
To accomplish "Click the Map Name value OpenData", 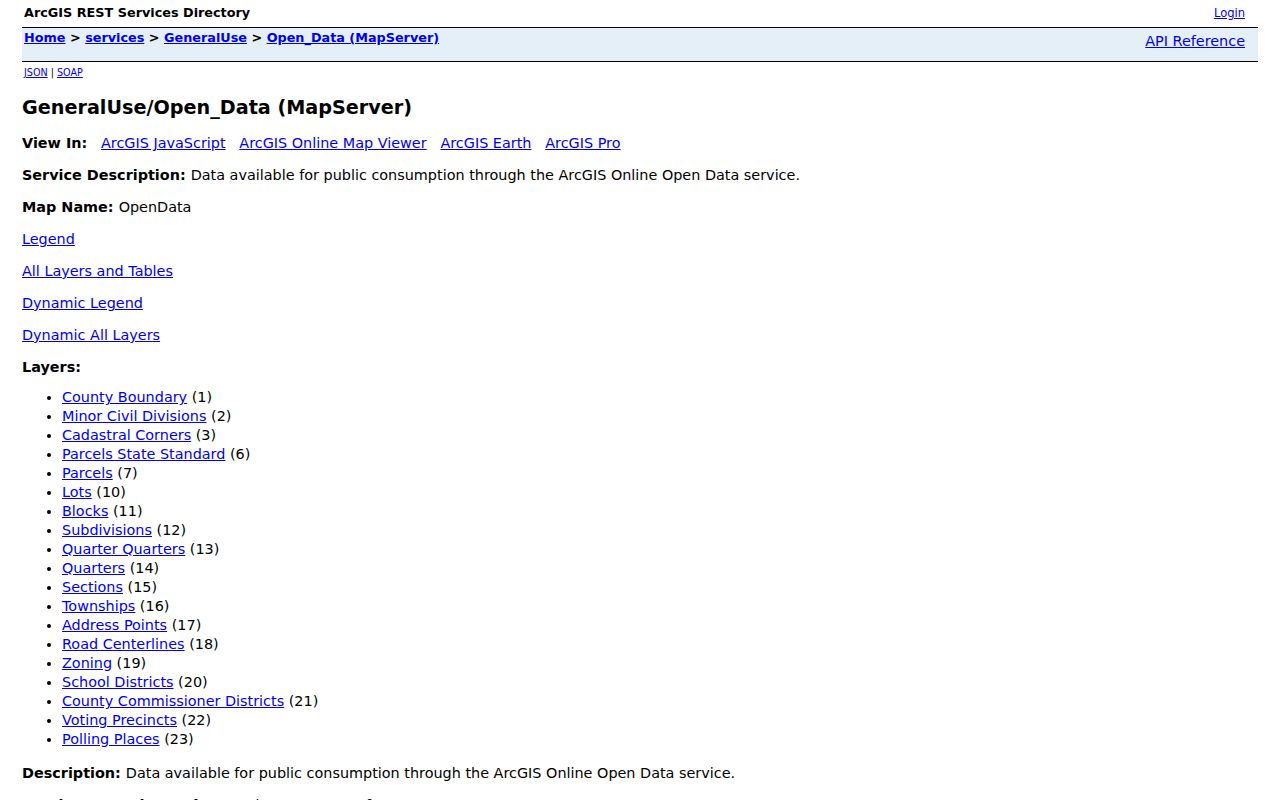I will coord(155,207).
